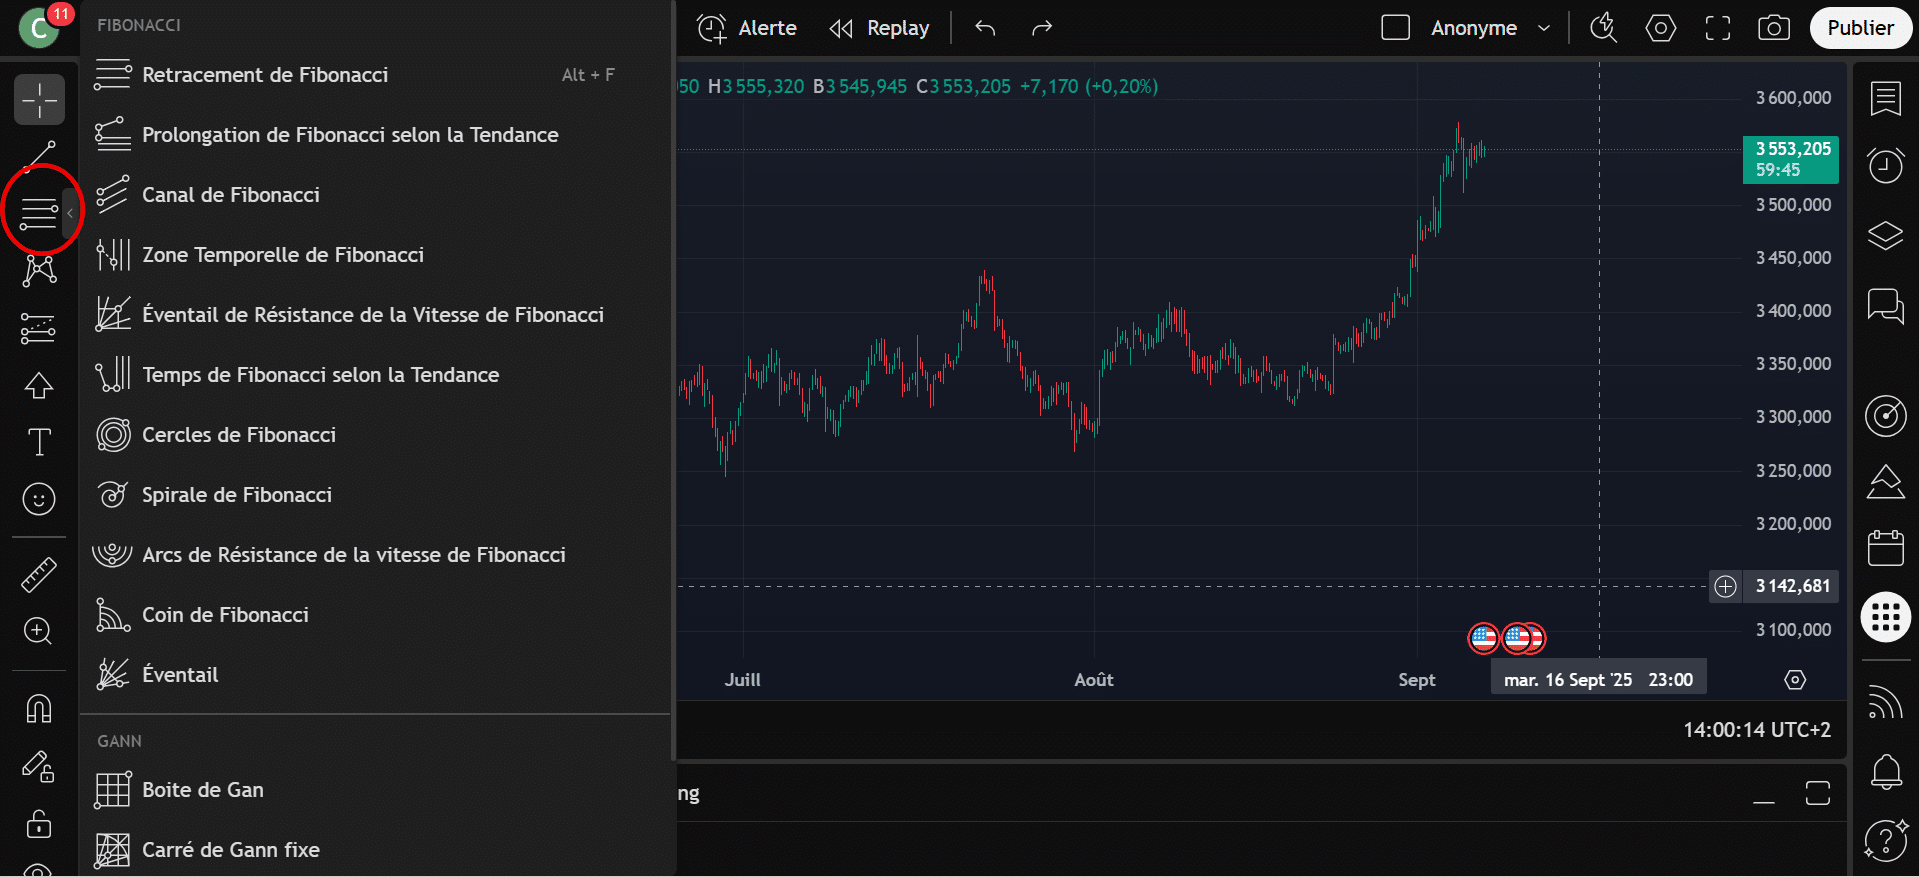Take a chart snapshot with camera icon
Screen dimensions: 1919x877
(x=1773, y=28)
